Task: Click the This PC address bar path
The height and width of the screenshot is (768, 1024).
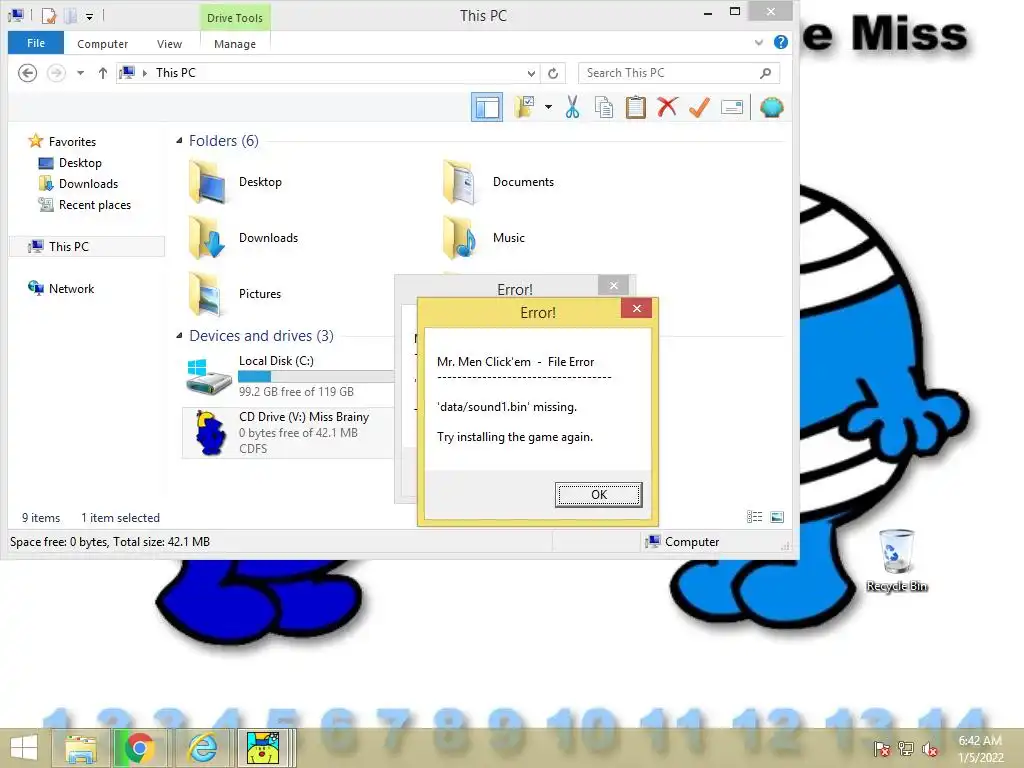Action: click(176, 72)
